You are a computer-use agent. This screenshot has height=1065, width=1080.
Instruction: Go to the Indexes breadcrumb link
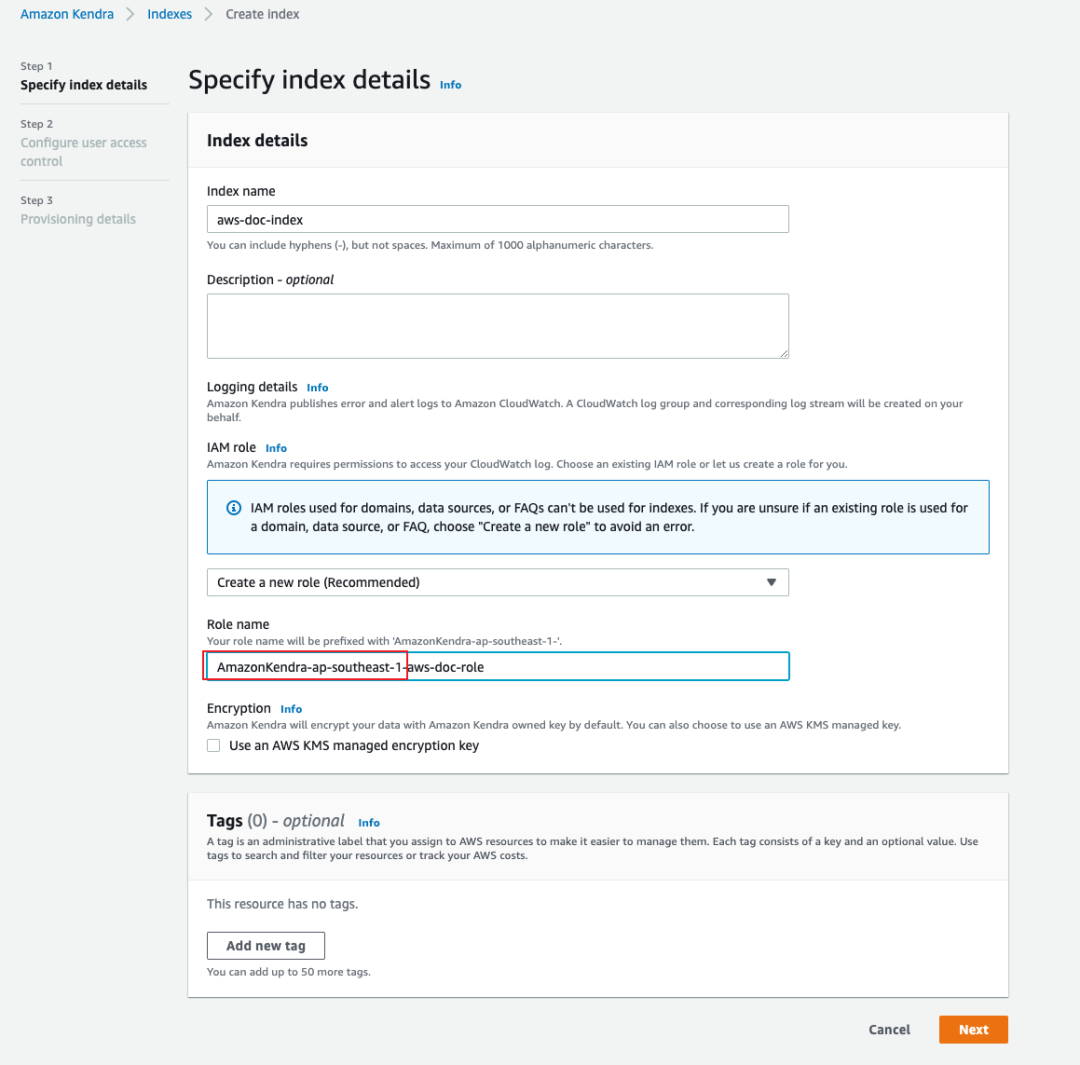coord(169,14)
